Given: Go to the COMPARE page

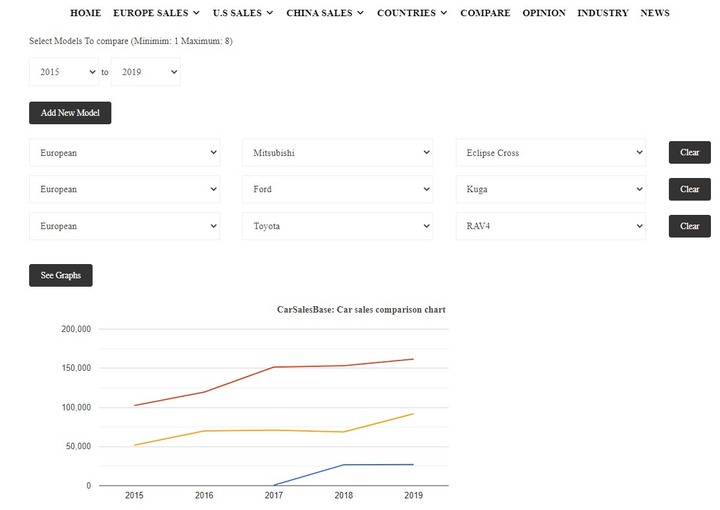Looking at the screenshot, I should 485,13.
